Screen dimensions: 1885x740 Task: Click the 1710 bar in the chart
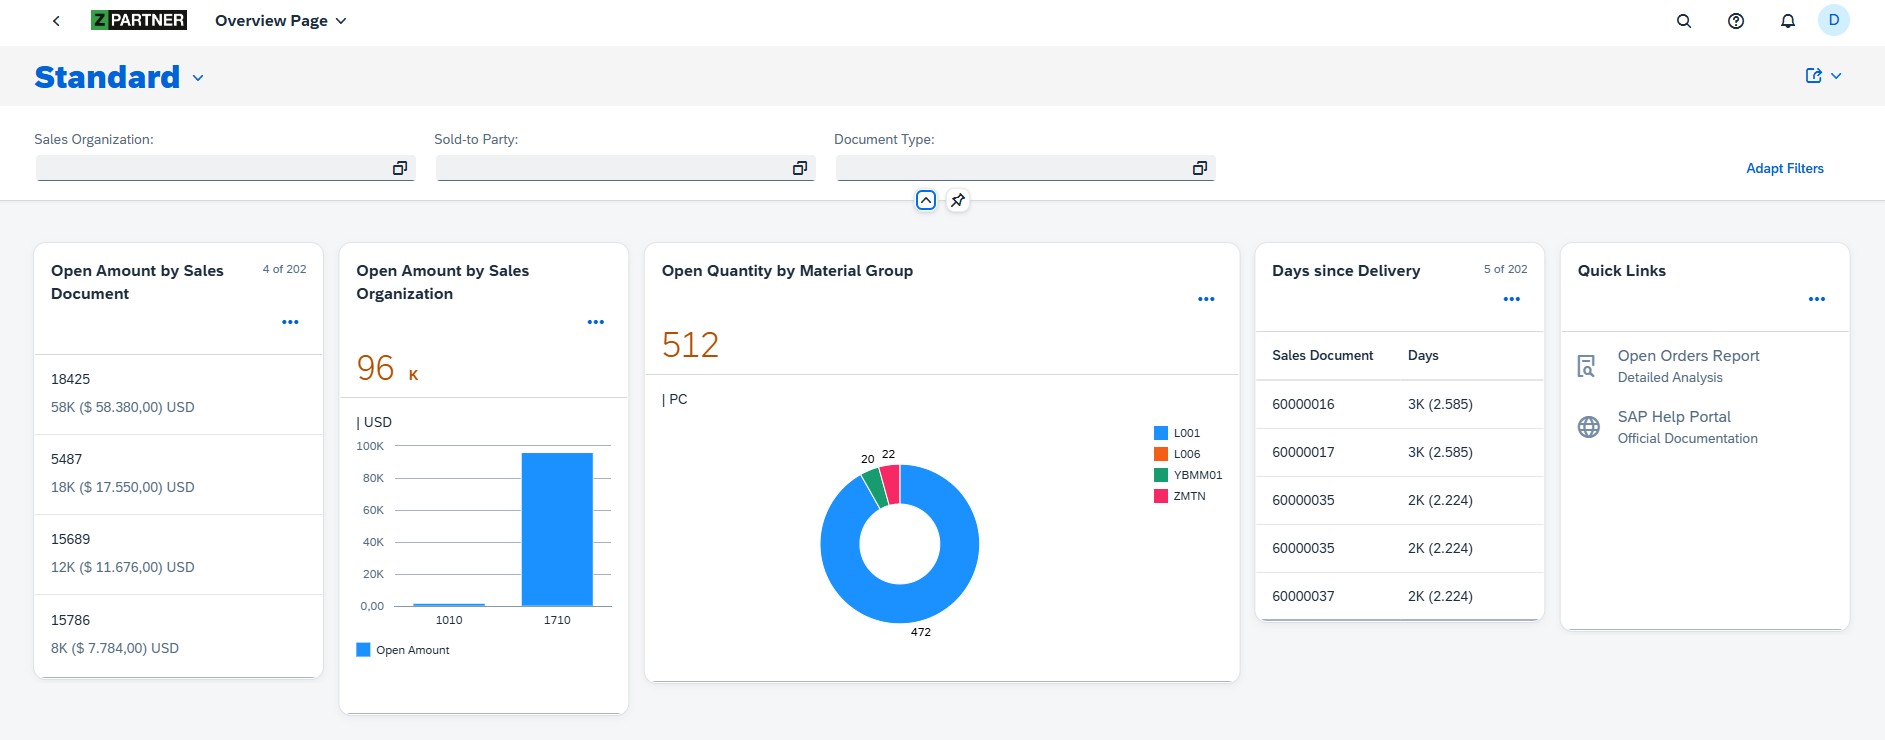[x=557, y=529]
